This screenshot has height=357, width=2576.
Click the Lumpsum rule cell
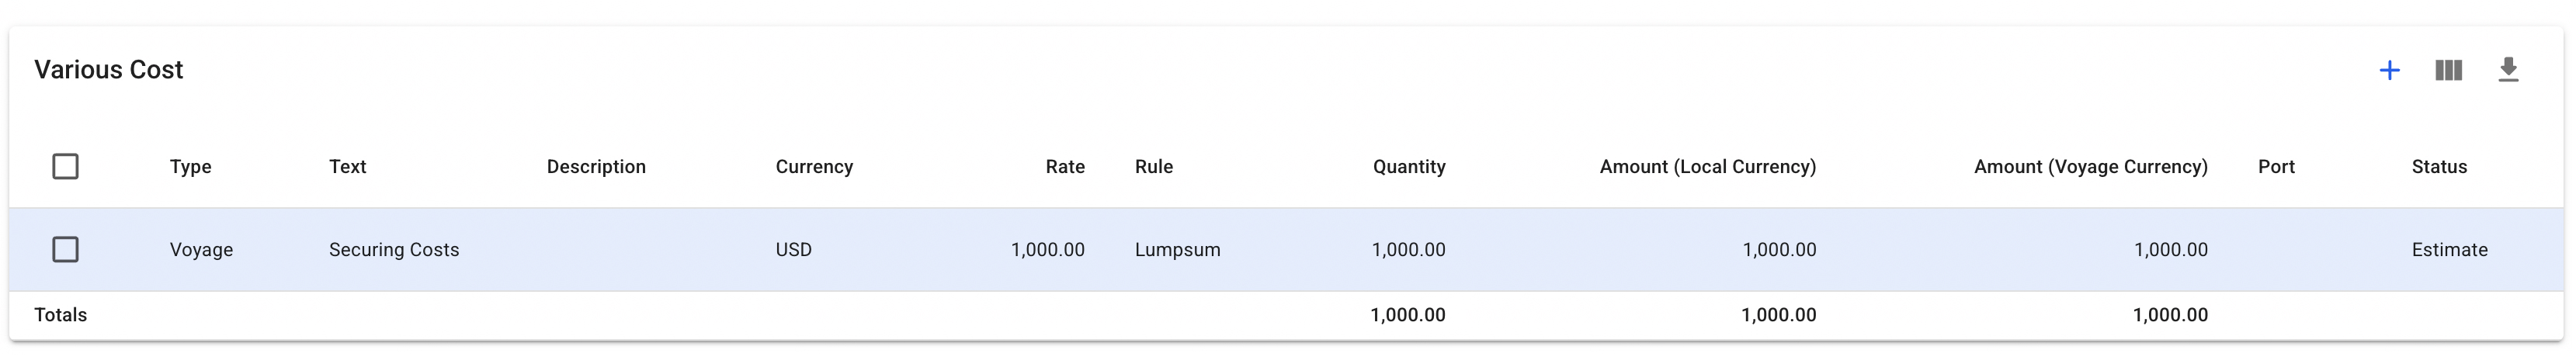pos(1177,250)
